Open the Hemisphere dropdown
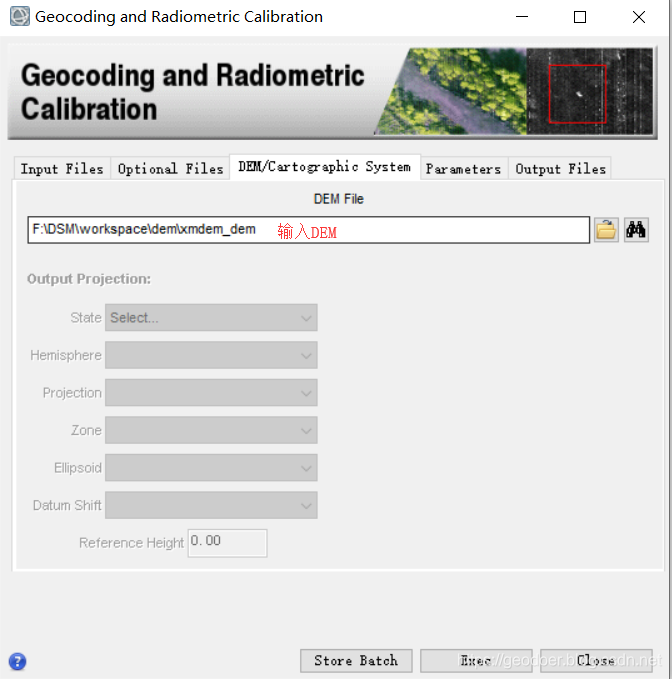This screenshot has height=679, width=672. [x=211, y=355]
